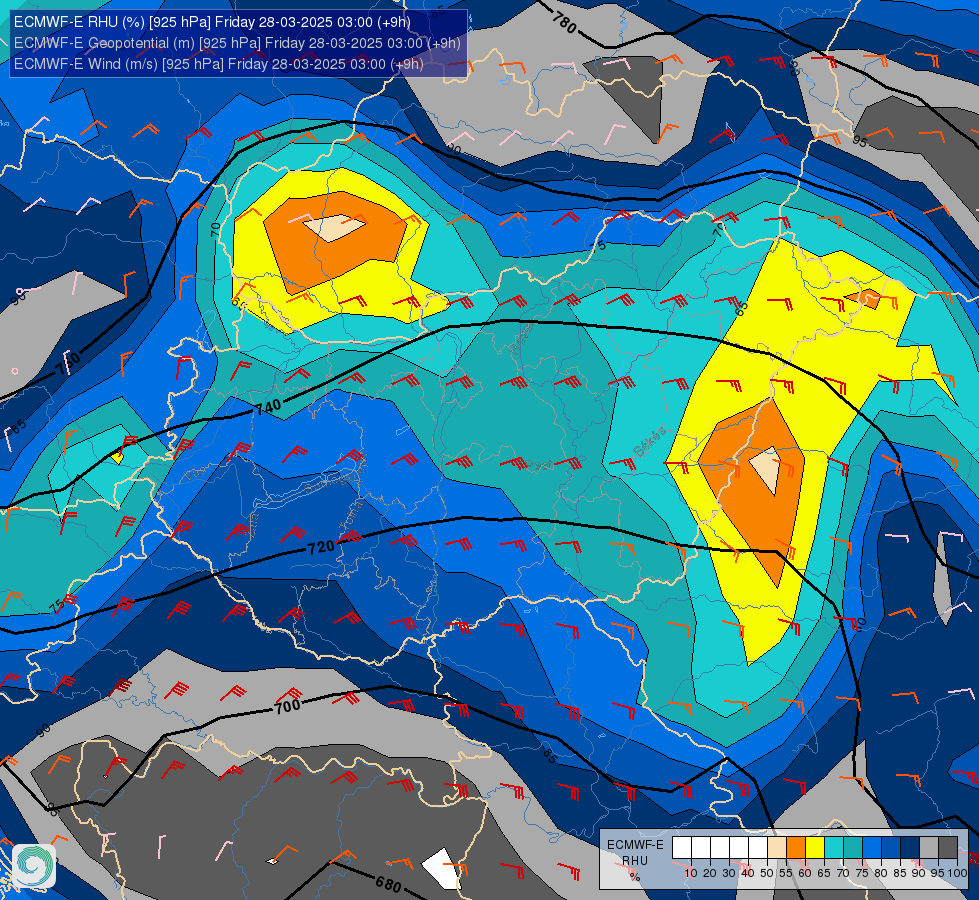Click the 780 geopotential contour label

point(564,22)
